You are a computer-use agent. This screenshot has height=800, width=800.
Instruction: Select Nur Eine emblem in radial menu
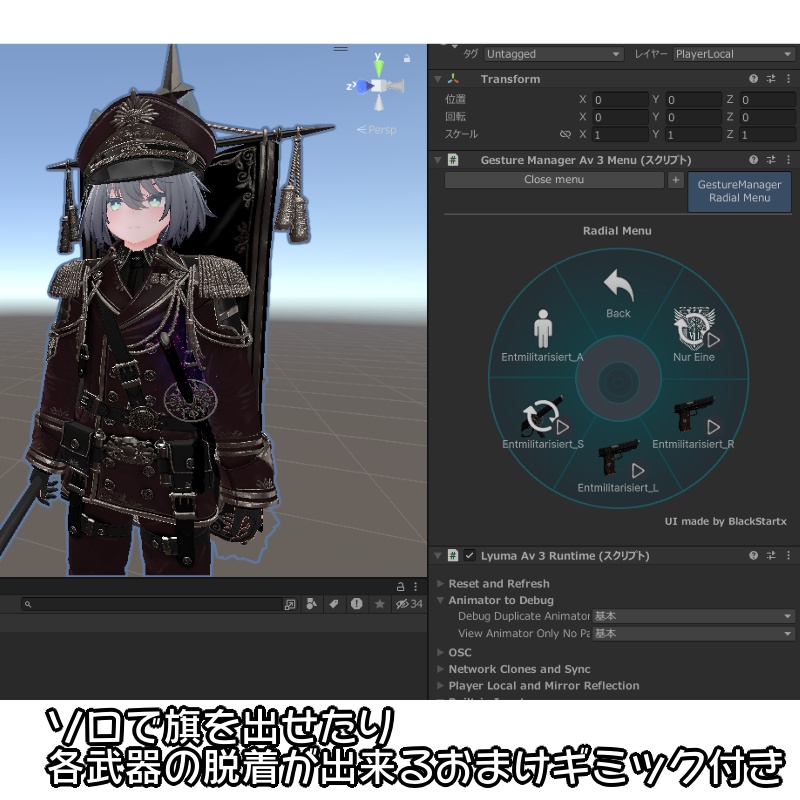pos(694,328)
